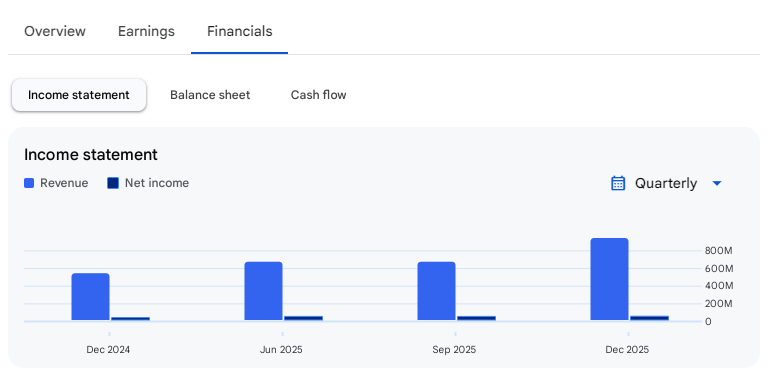780x381 pixels.
Task: Click the calendar icon beside Quarterly
Action: (x=618, y=183)
